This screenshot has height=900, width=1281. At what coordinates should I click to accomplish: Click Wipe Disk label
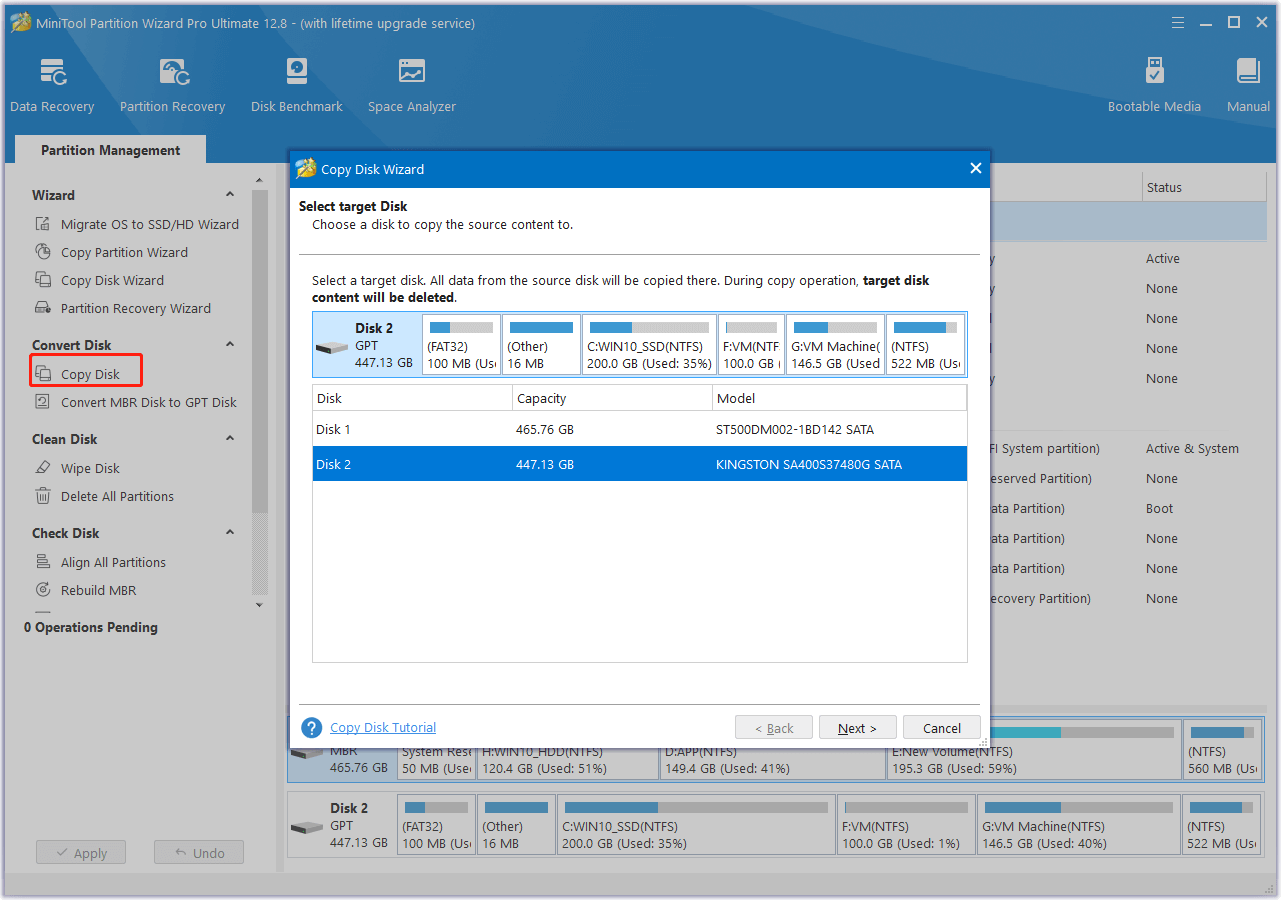point(90,468)
